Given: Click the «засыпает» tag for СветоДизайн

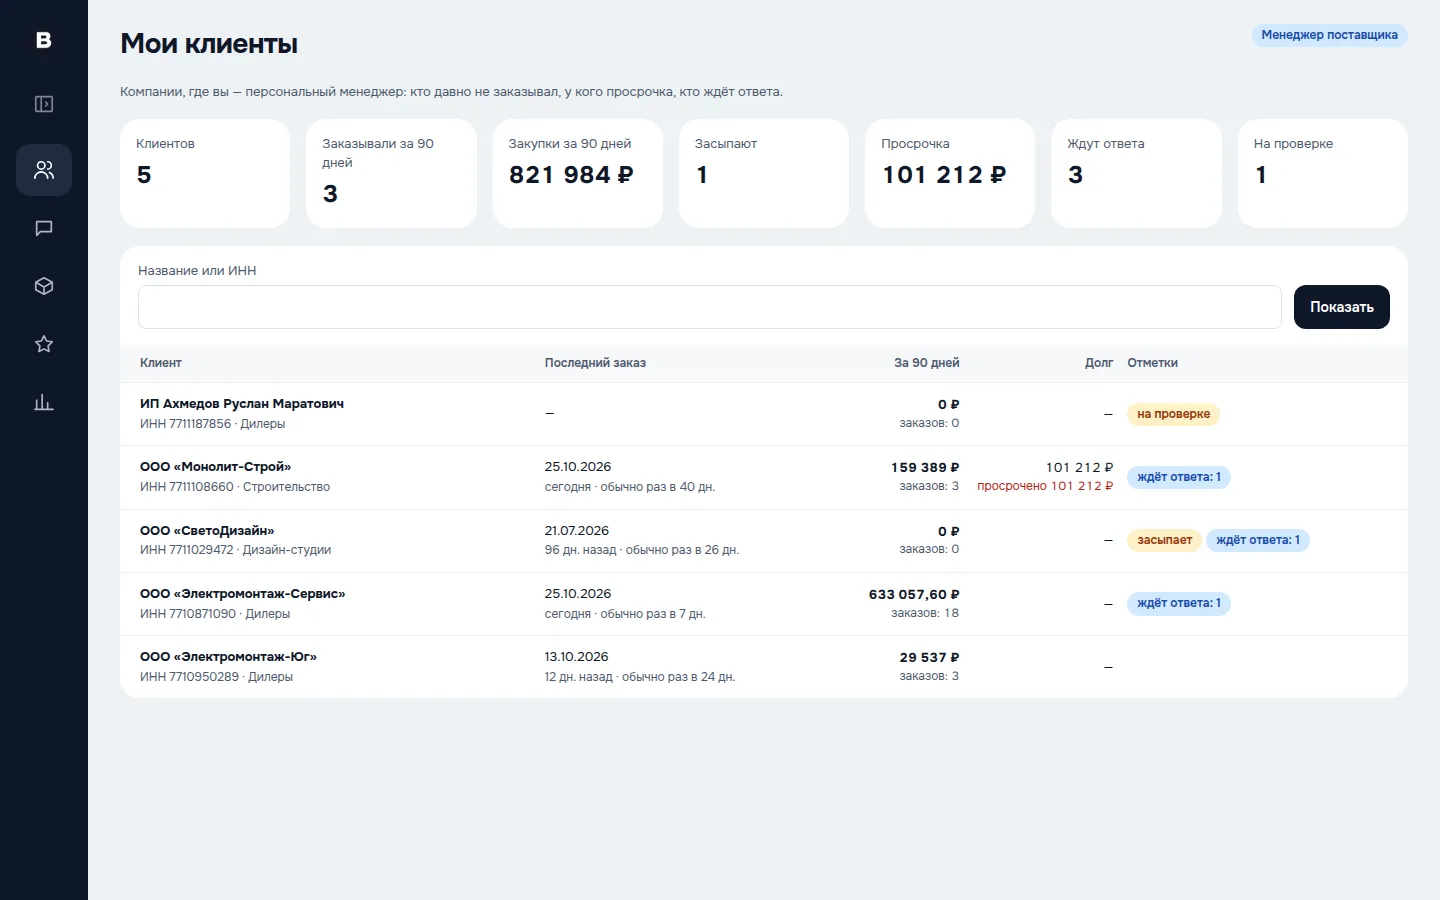Looking at the screenshot, I should coord(1164,540).
